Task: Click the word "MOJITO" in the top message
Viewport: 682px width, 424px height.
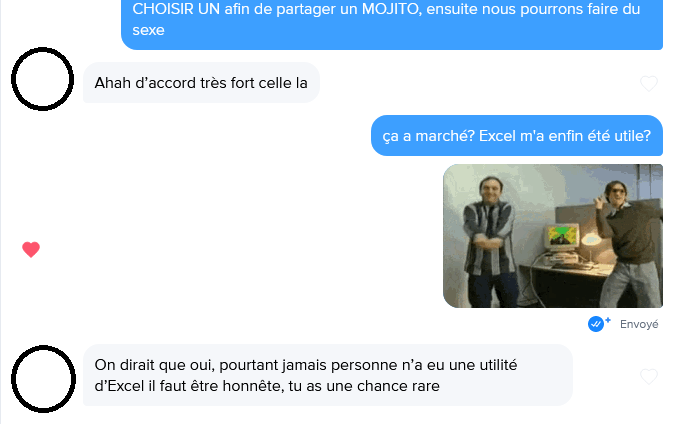Action: click(390, 9)
